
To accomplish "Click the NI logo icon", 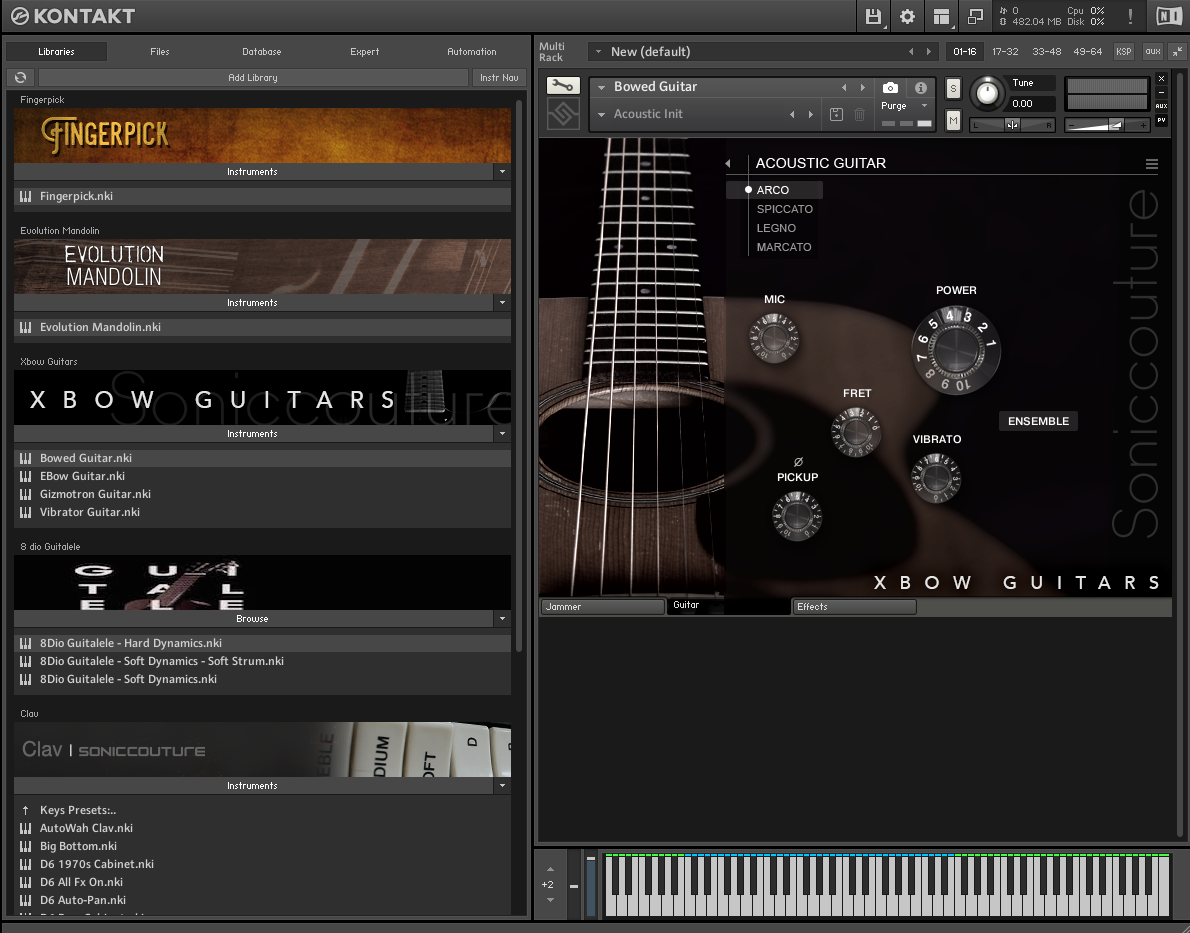I will (x=1169, y=16).
